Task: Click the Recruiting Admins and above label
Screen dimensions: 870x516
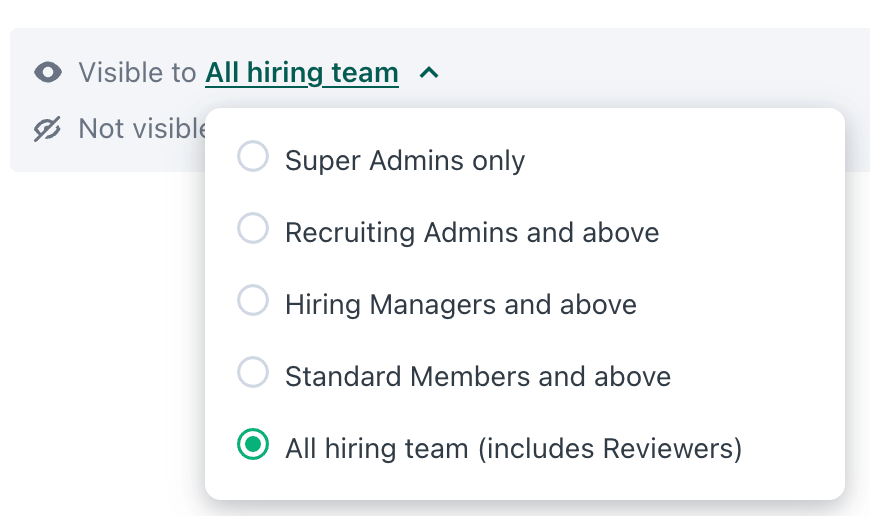Action: [472, 232]
